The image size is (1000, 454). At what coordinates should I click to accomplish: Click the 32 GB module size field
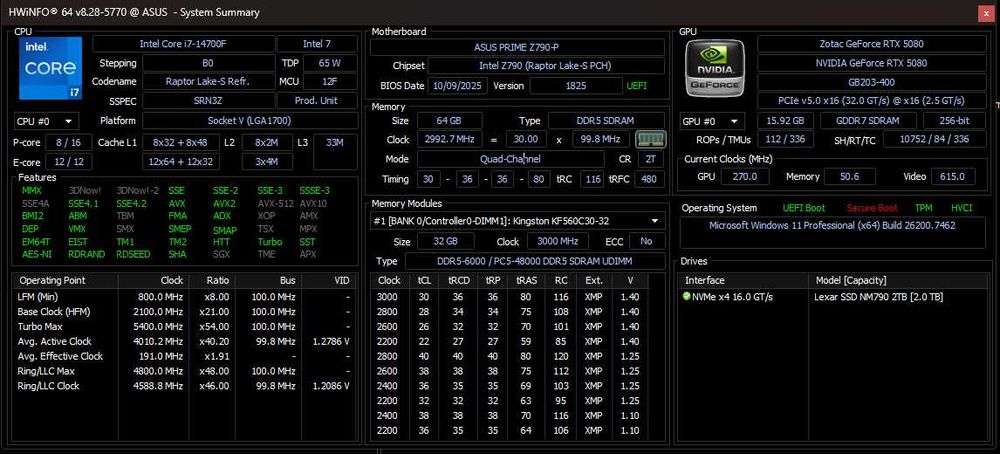(x=445, y=241)
